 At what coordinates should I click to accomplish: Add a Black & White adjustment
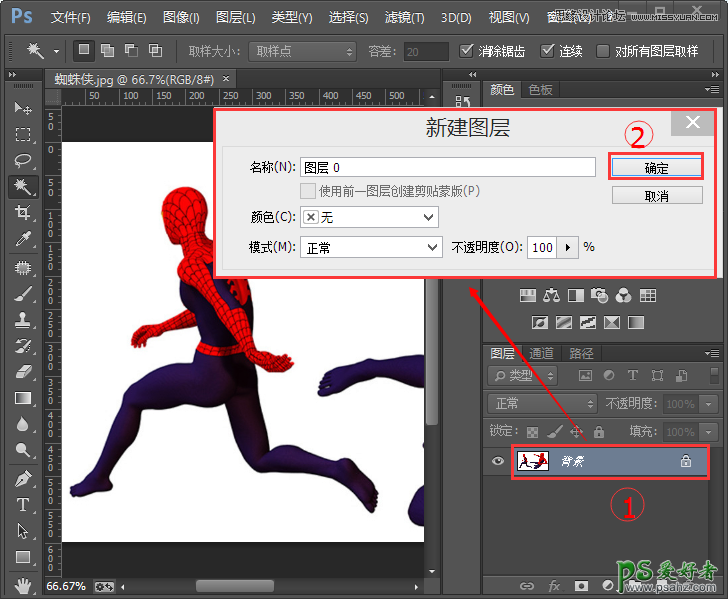576,295
